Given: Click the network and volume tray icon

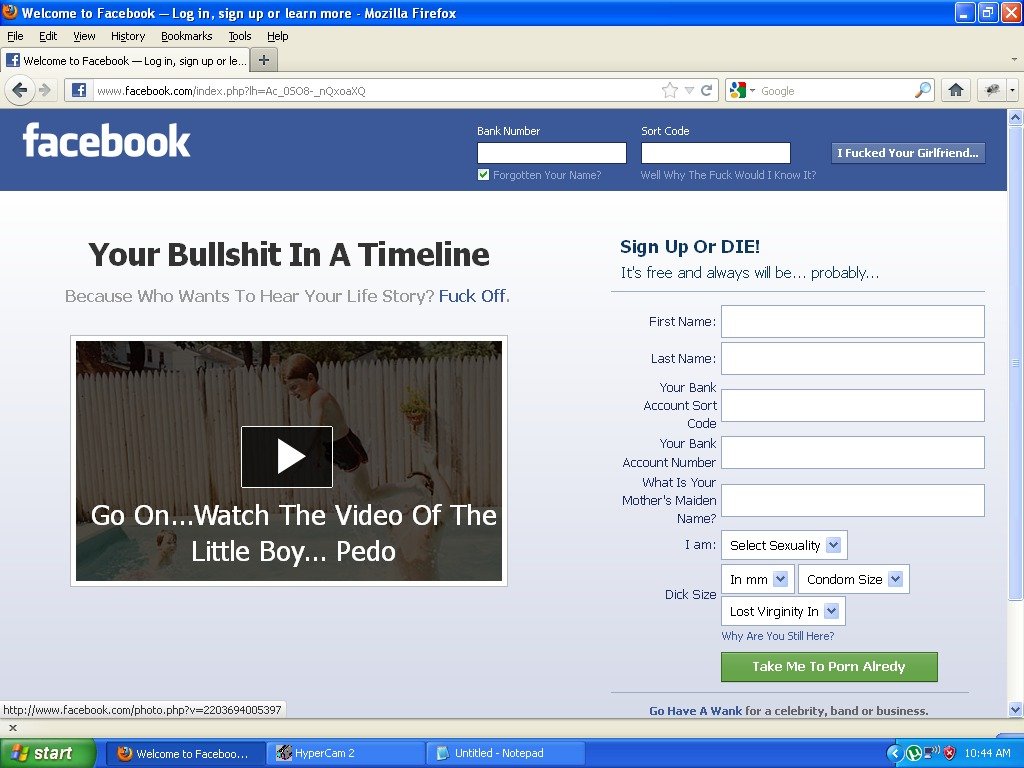Looking at the screenshot, I should point(932,753).
